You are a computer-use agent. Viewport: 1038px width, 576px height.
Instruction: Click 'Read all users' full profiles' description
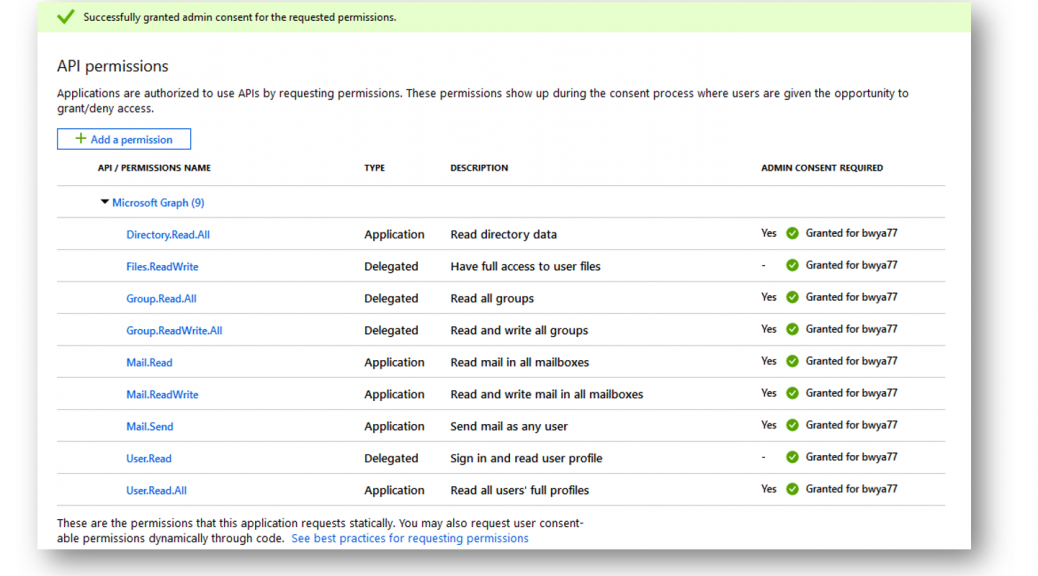click(520, 490)
